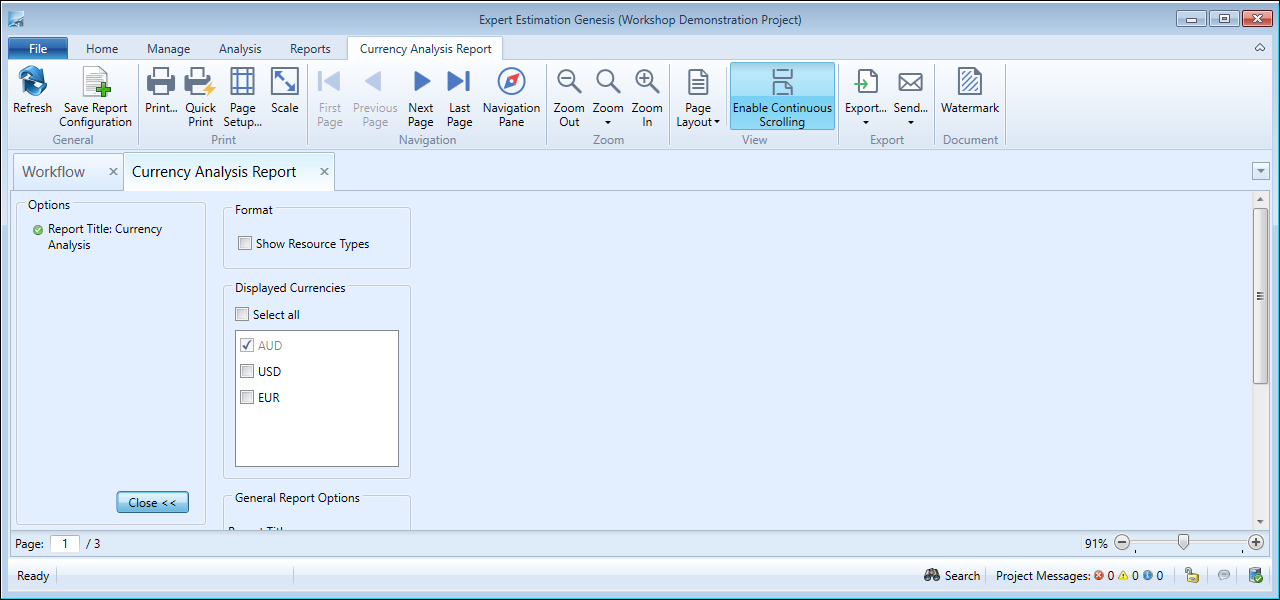
Task: Jump to Last Page
Action: (x=459, y=84)
